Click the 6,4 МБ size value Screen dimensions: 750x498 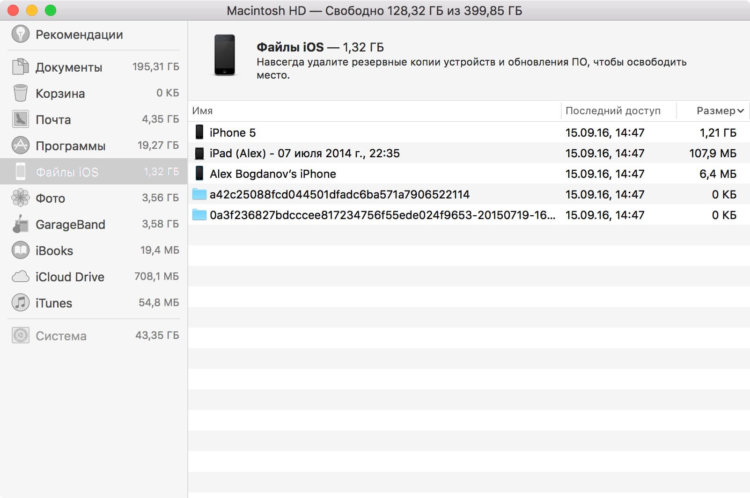718,174
